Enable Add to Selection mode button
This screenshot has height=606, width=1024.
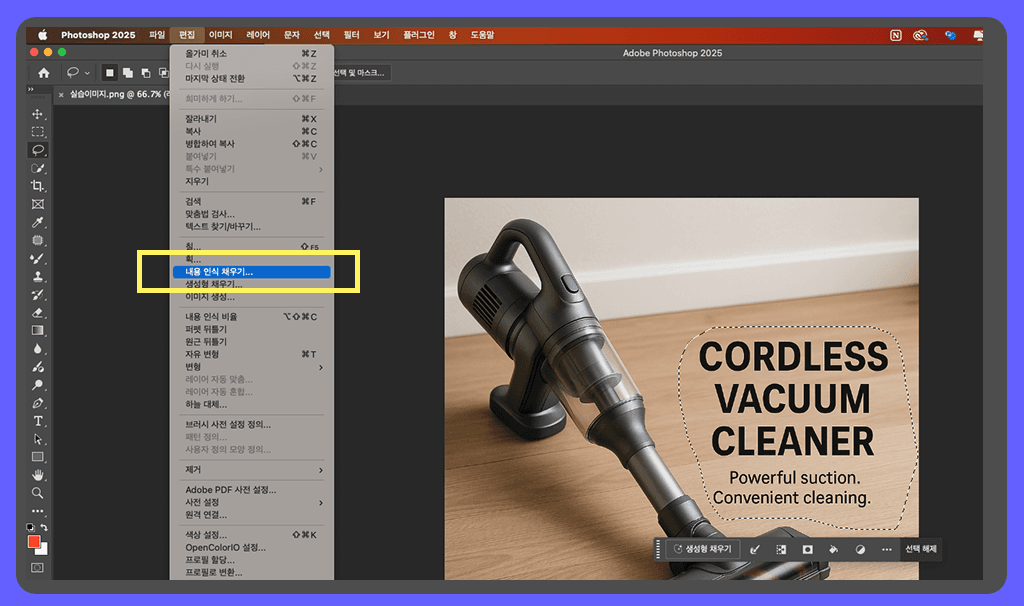click(x=128, y=73)
